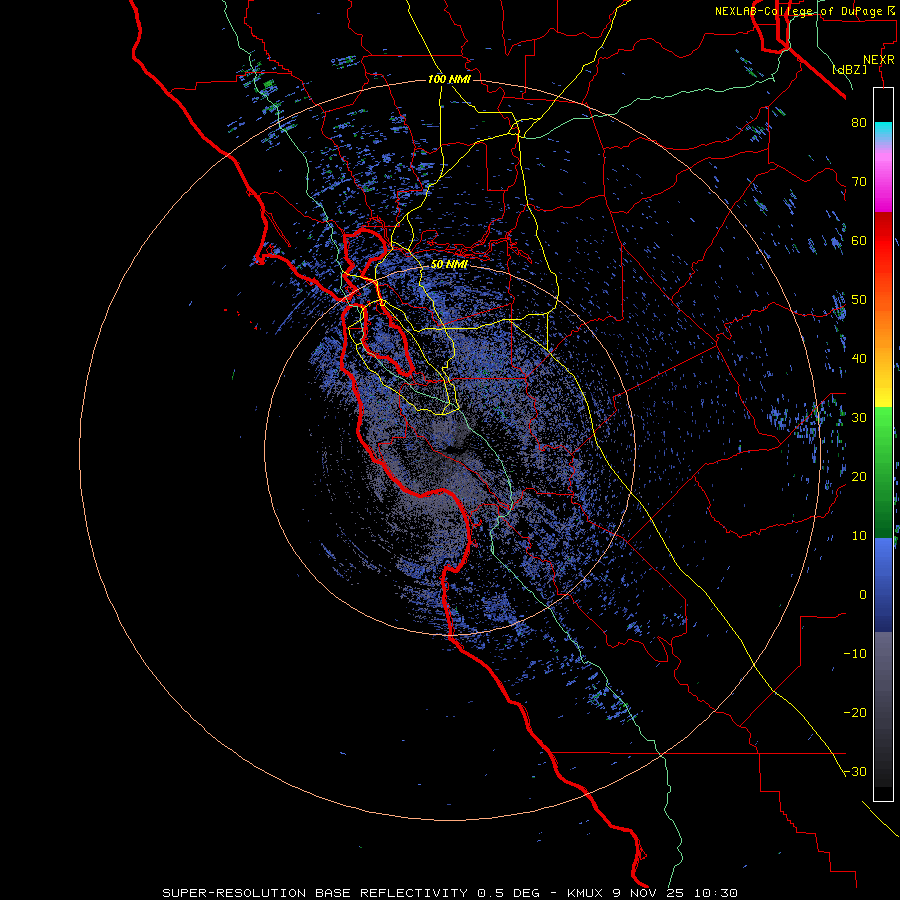
Task: Click the [dBZ] units label
Action: click(849, 70)
